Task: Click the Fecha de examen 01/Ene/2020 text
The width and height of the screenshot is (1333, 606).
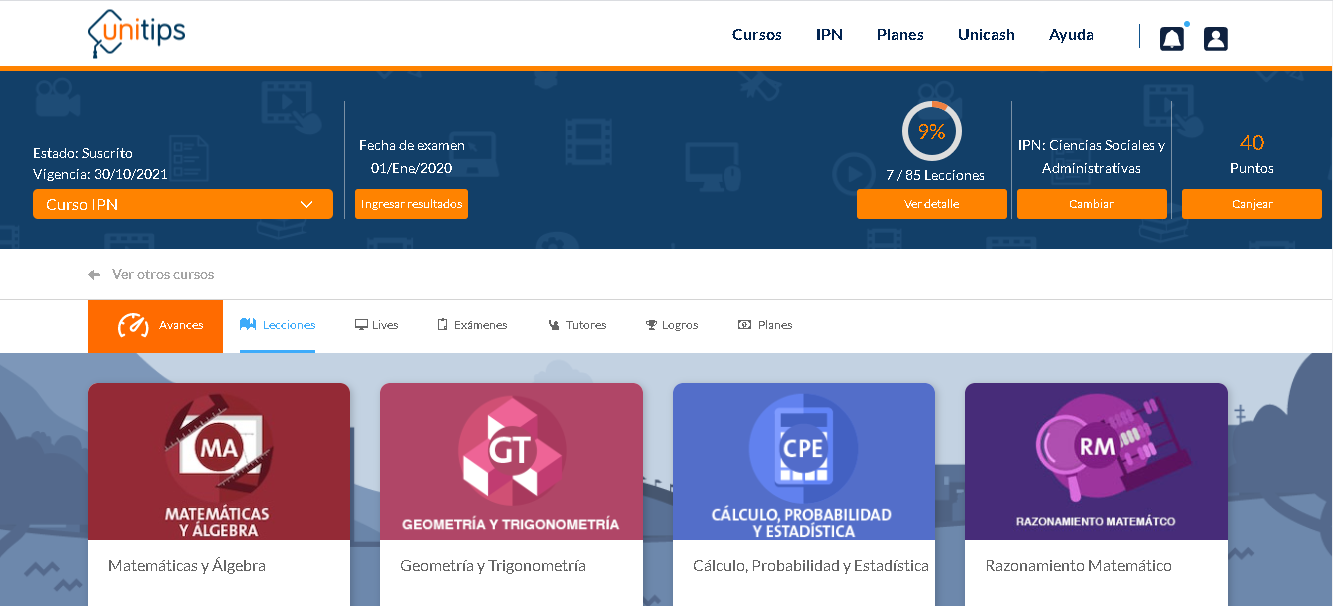Action: click(x=412, y=157)
